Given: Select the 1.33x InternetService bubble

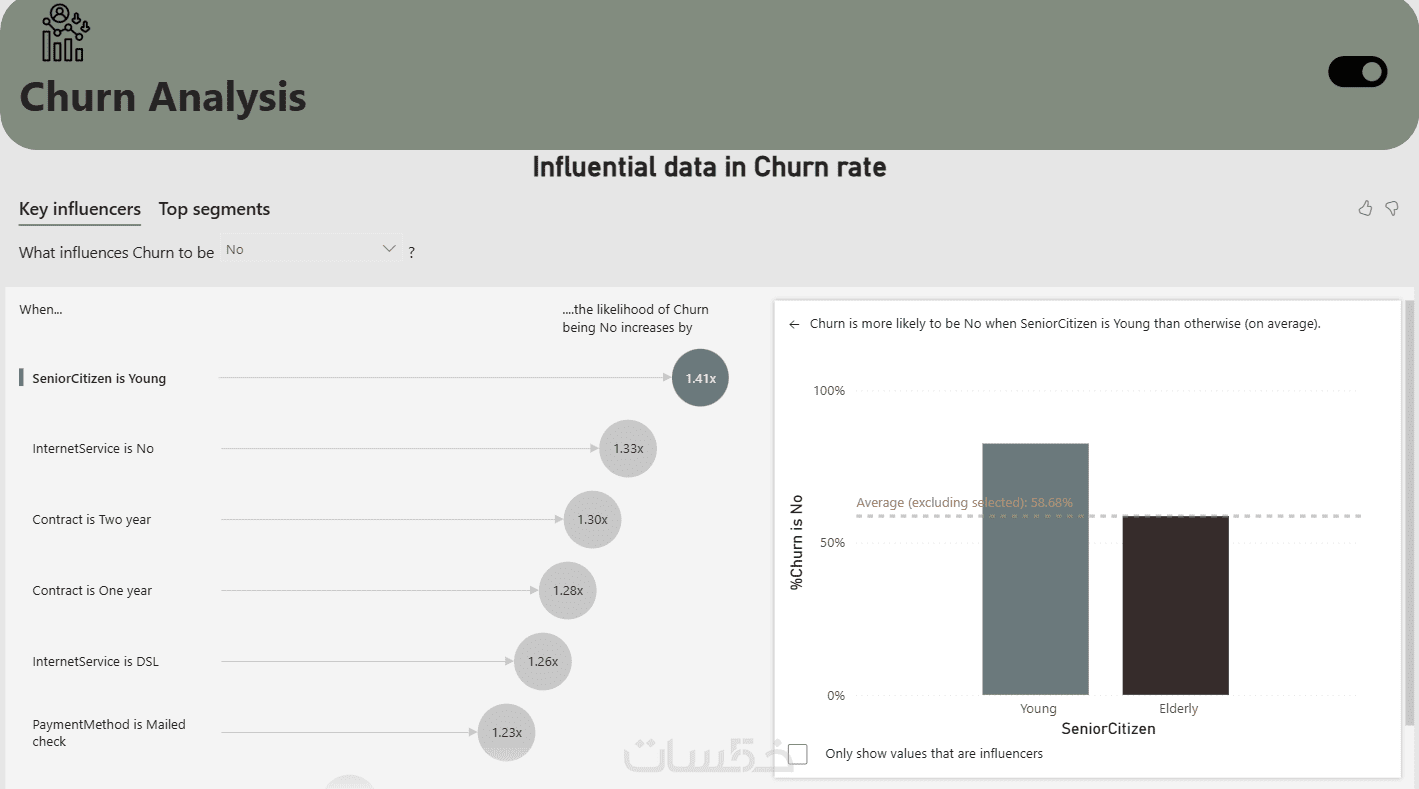Looking at the screenshot, I should click(x=628, y=448).
